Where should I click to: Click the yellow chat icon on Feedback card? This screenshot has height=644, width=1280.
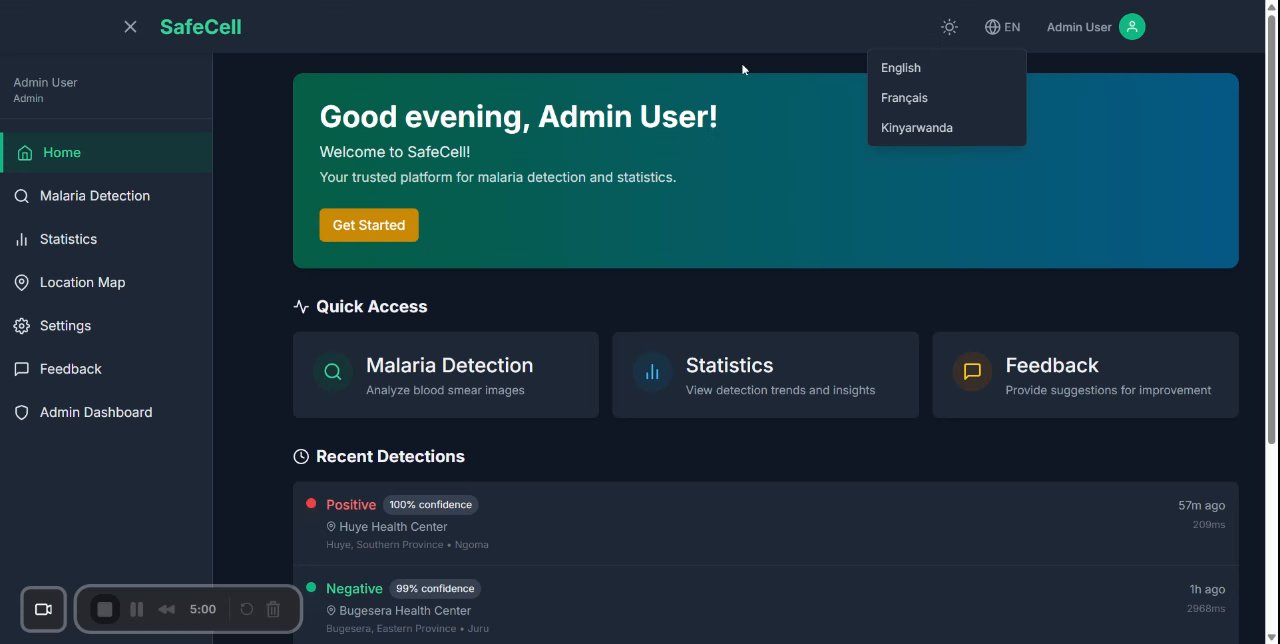click(x=972, y=372)
